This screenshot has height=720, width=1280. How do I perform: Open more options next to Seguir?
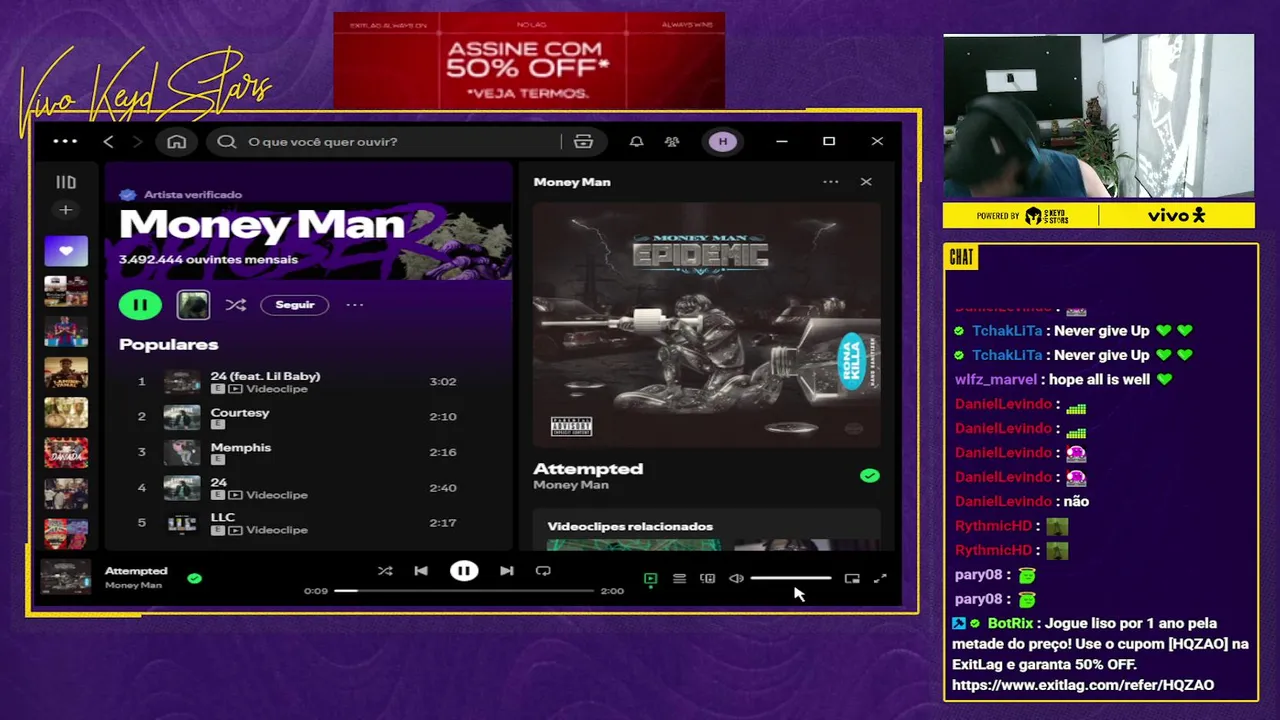(355, 305)
